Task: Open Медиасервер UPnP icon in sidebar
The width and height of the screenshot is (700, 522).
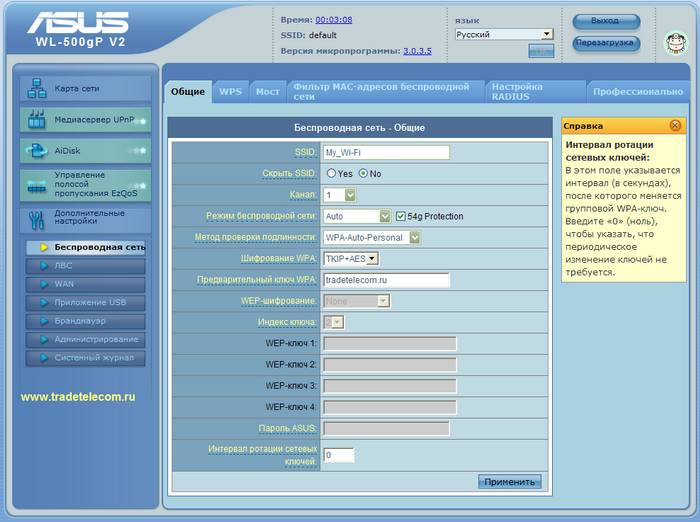Action: click(x=37, y=120)
